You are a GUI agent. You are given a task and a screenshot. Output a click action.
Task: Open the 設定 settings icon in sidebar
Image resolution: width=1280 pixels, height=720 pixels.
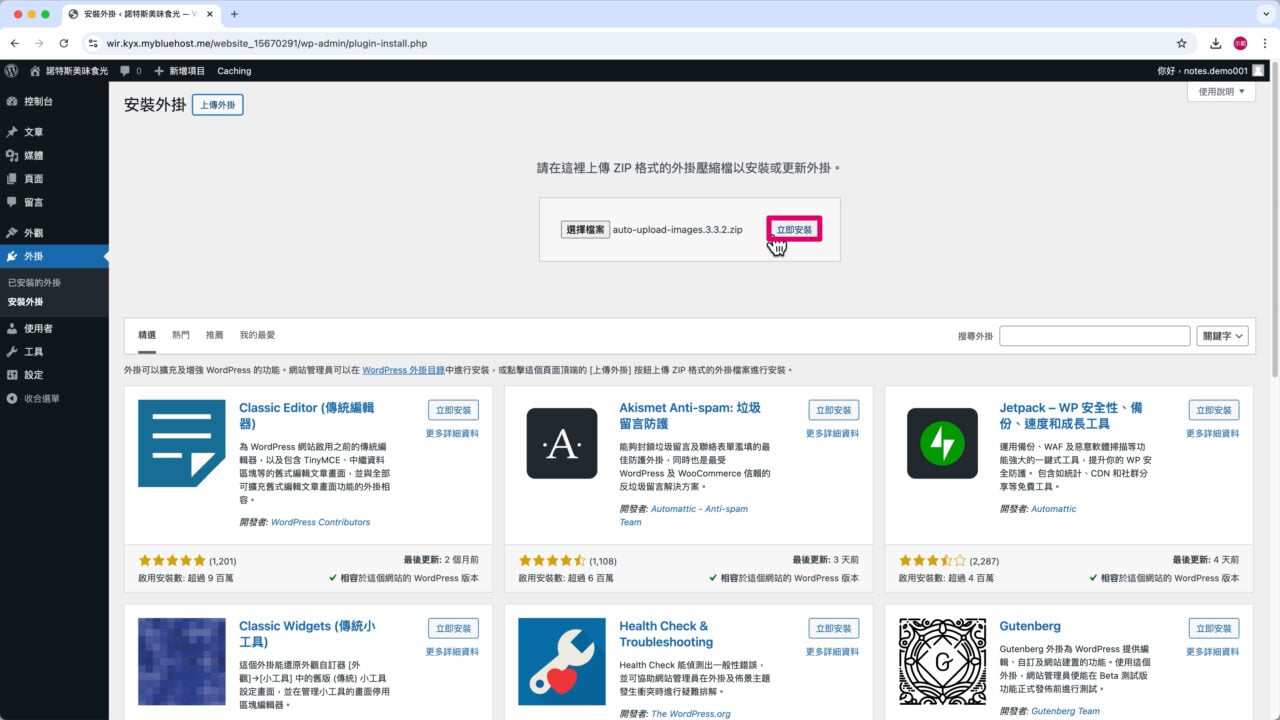[x=12, y=375]
